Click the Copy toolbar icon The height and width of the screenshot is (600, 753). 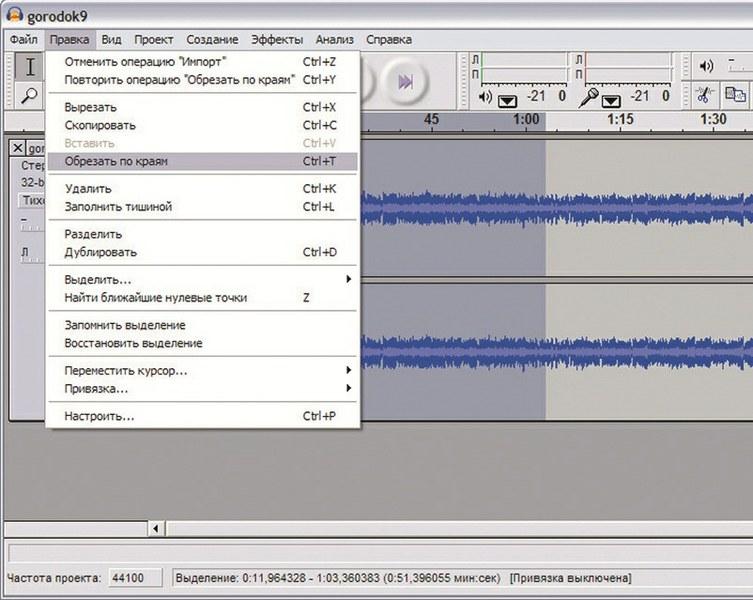coord(735,96)
